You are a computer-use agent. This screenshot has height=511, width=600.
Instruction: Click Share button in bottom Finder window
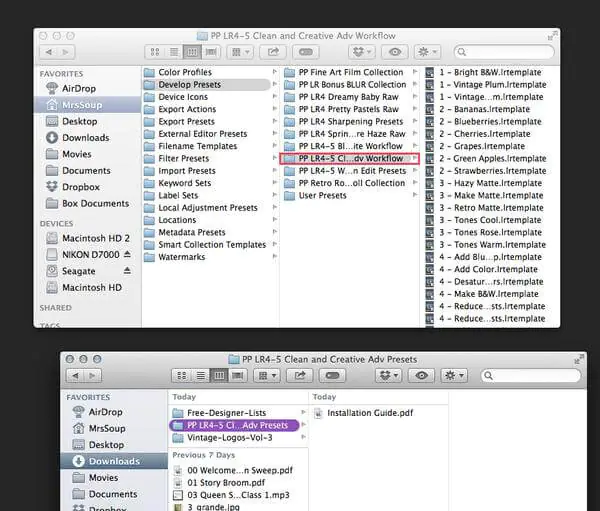pyautogui.click(x=300, y=376)
